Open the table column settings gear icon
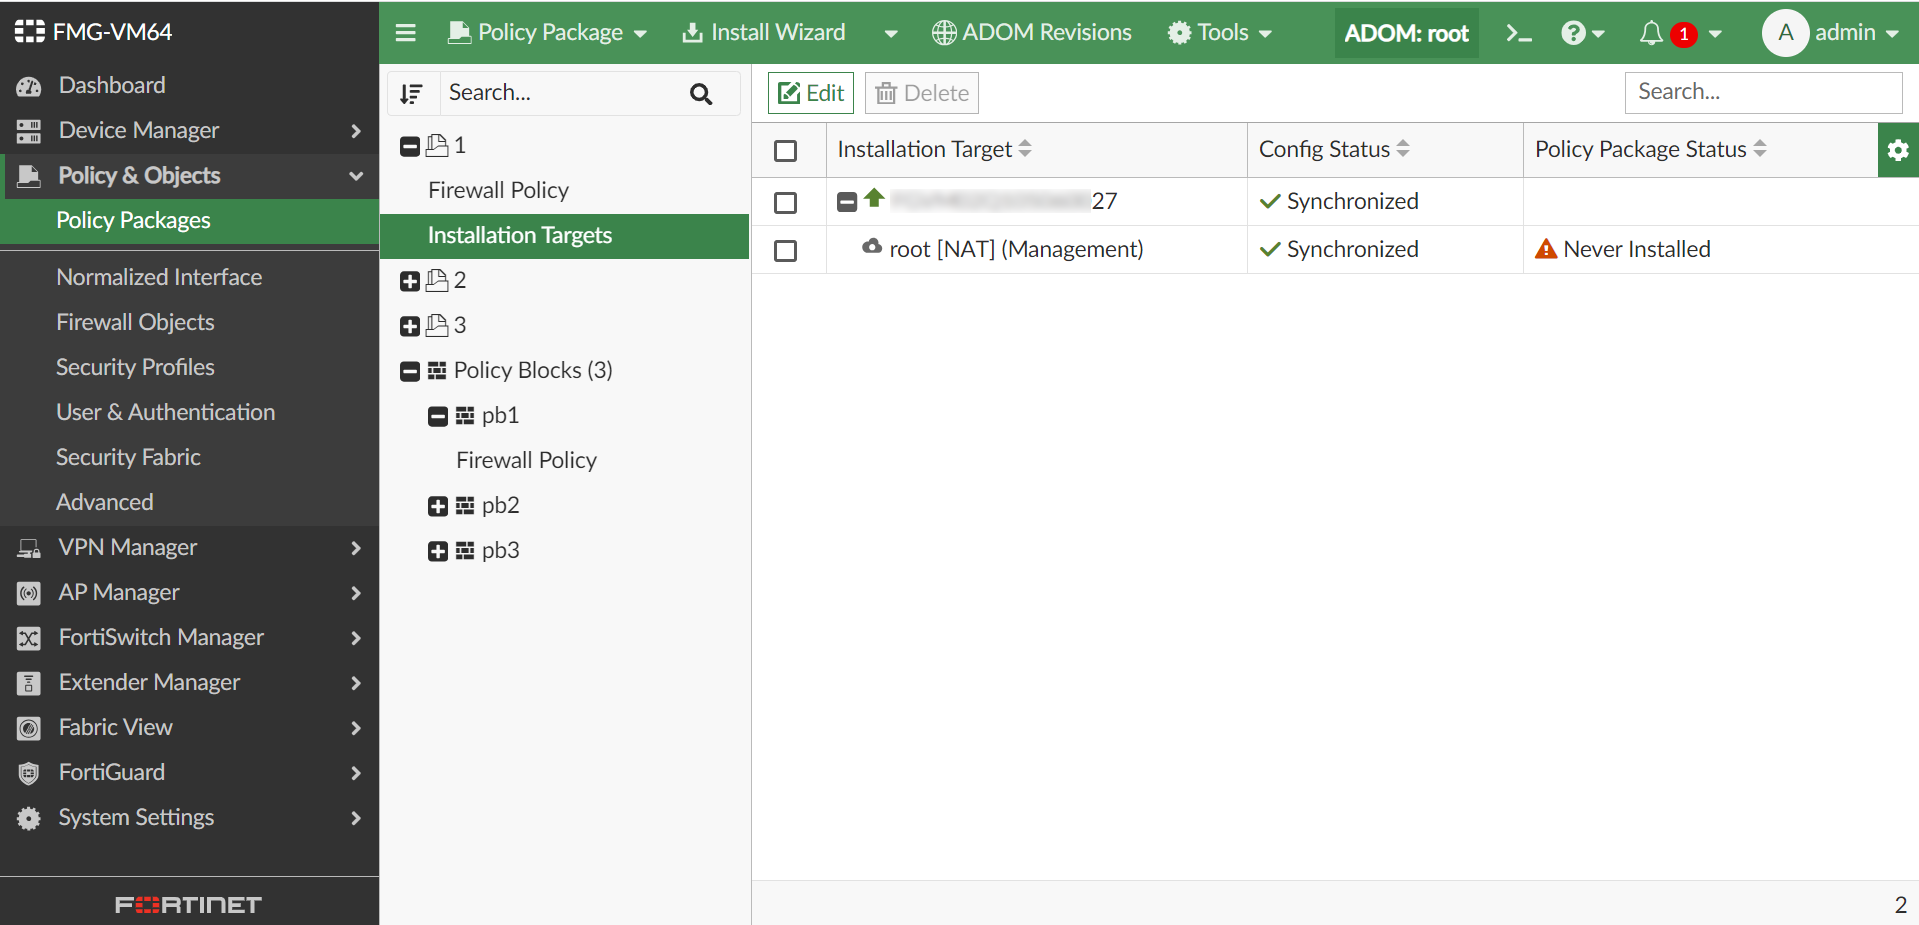 coord(1897,150)
